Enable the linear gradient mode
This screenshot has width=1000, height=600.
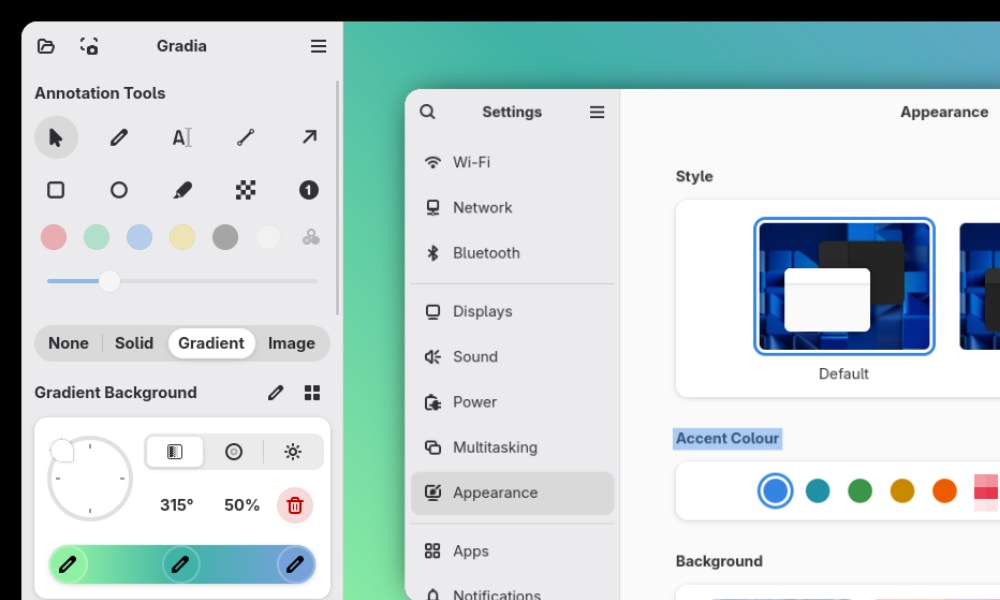tap(175, 451)
